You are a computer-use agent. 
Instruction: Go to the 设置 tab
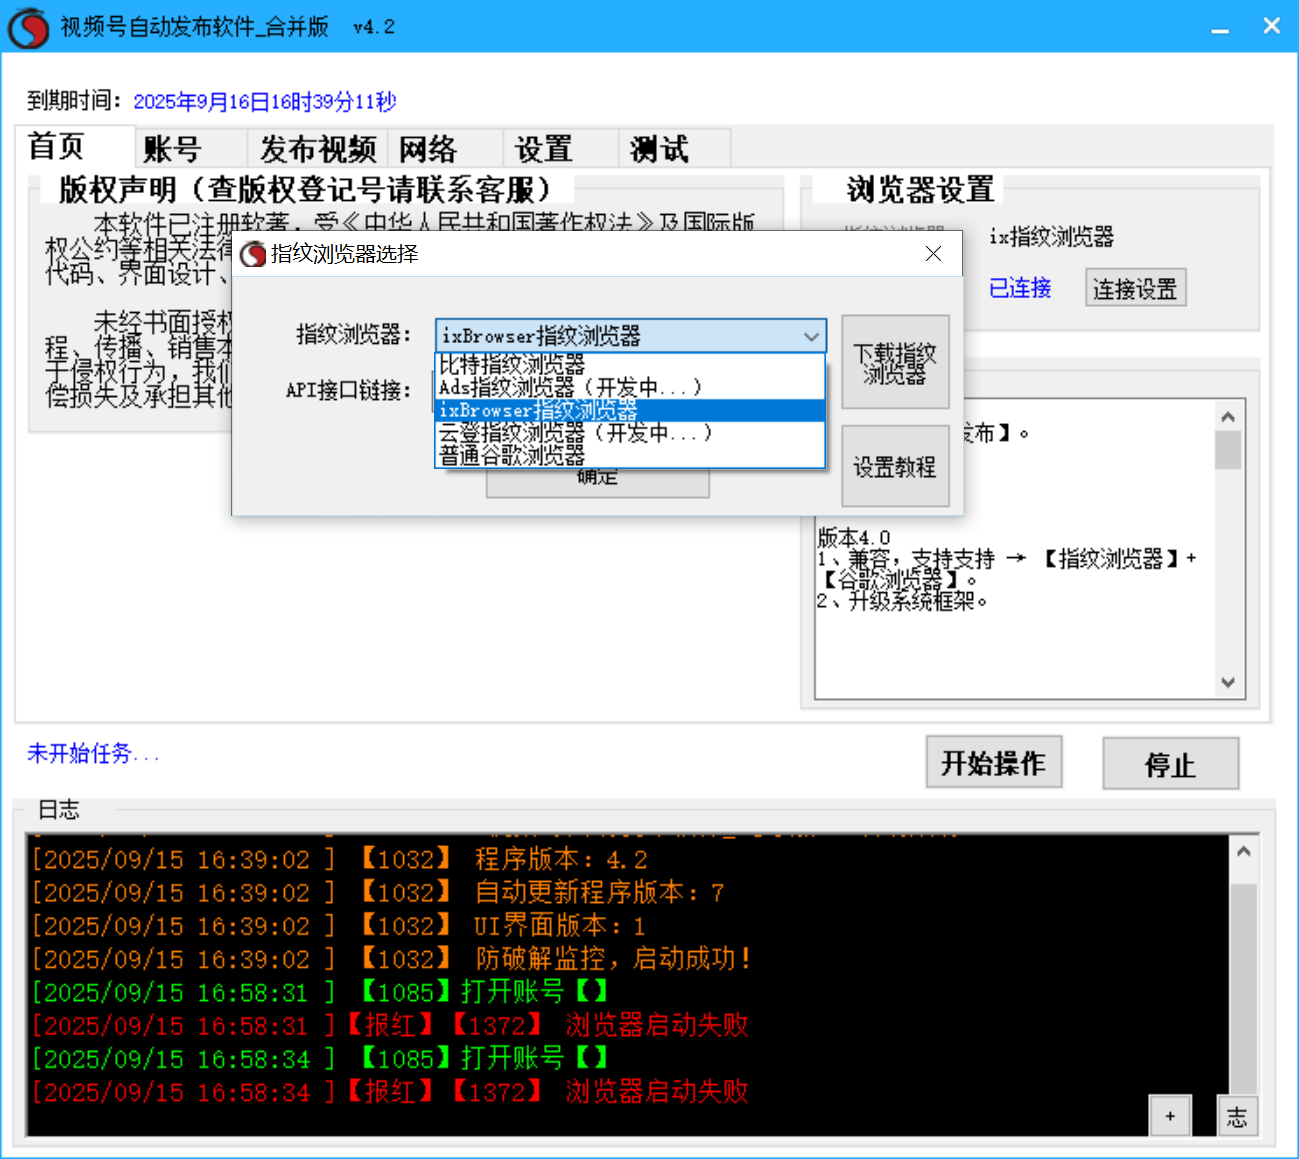click(543, 149)
